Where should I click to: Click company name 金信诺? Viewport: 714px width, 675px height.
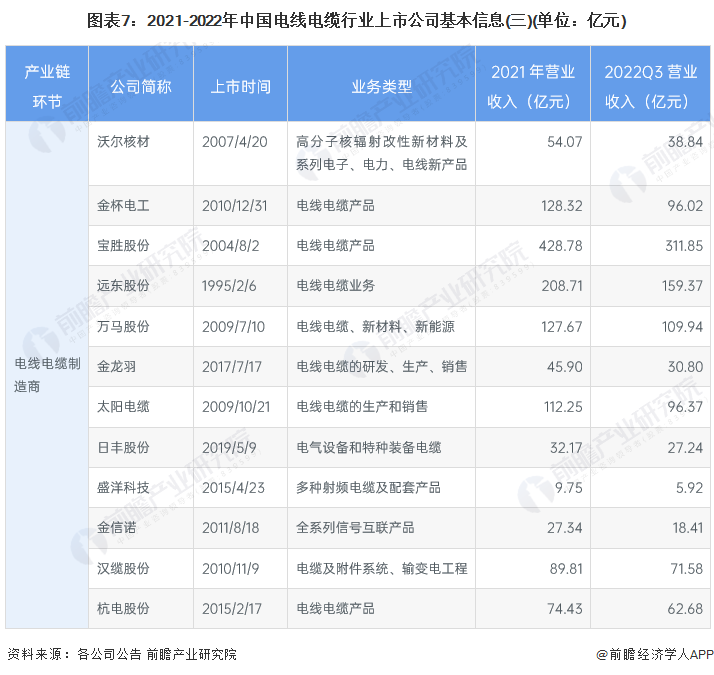(117, 527)
